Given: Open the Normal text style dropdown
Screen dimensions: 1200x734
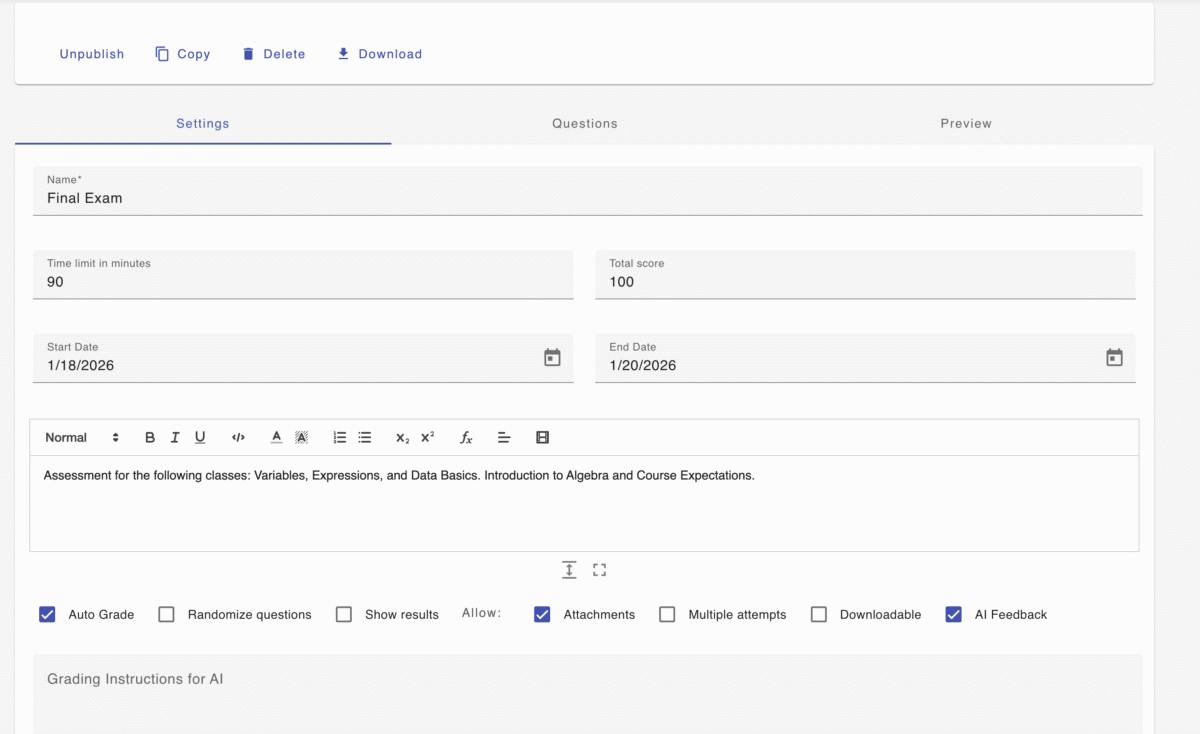Looking at the screenshot, I should [82, 438].
